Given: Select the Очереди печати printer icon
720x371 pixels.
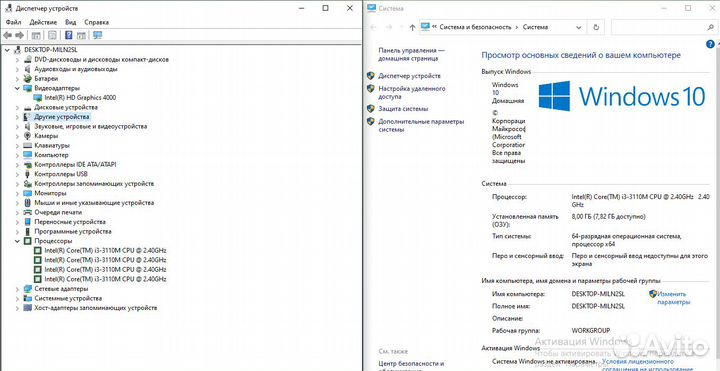Looking at the screenshot, I should pos(27,213).
